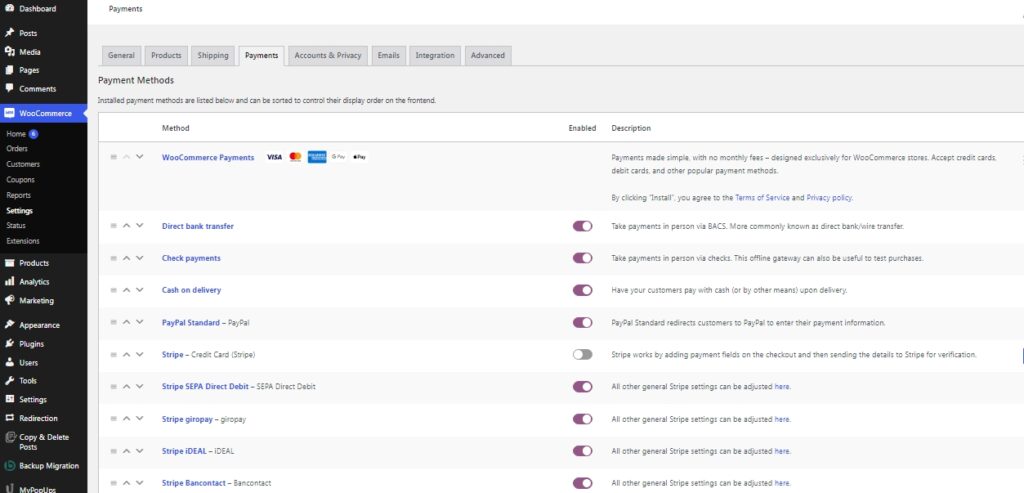The width and height of the screenshot is (1024, 493).
Task: Open the Dashboard icon in sidebar
Action: [9, 9]
